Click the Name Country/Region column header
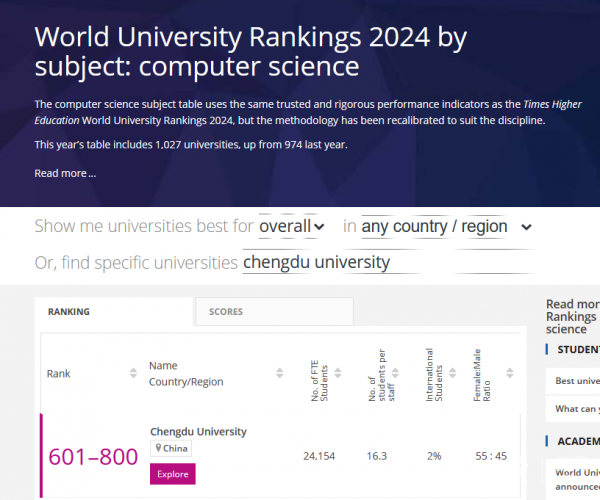600x500 pixels. (186, 373)
